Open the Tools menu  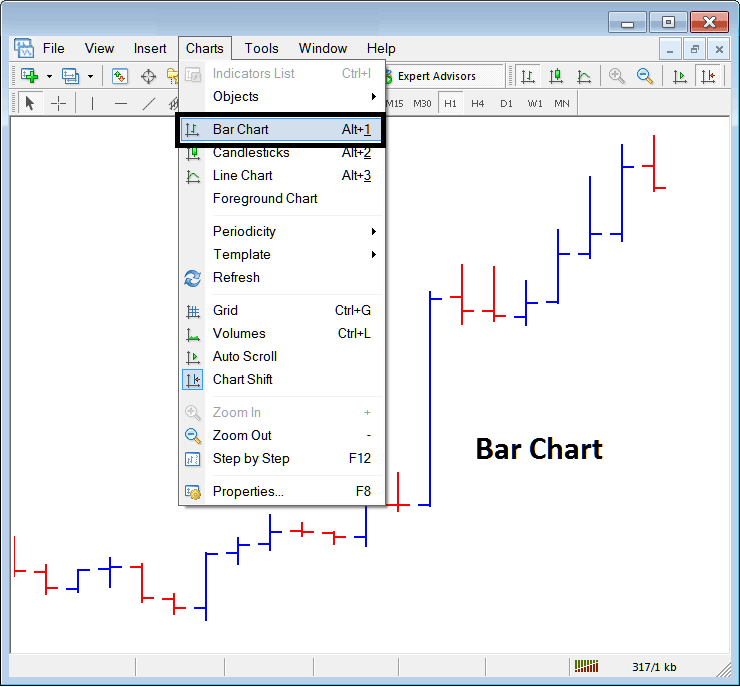[262, 48]
